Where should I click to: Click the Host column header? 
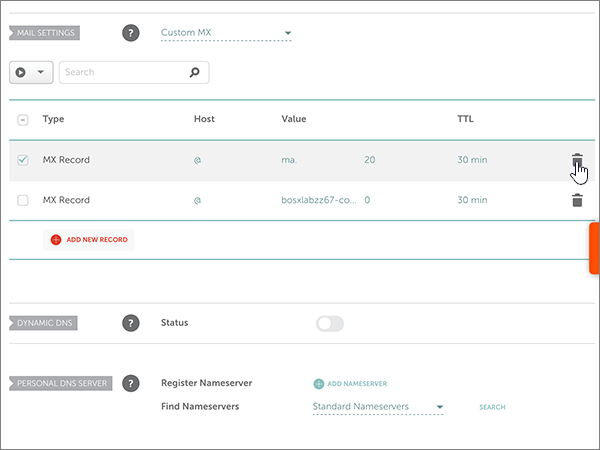pyautogui.click(x=204, y=119)
